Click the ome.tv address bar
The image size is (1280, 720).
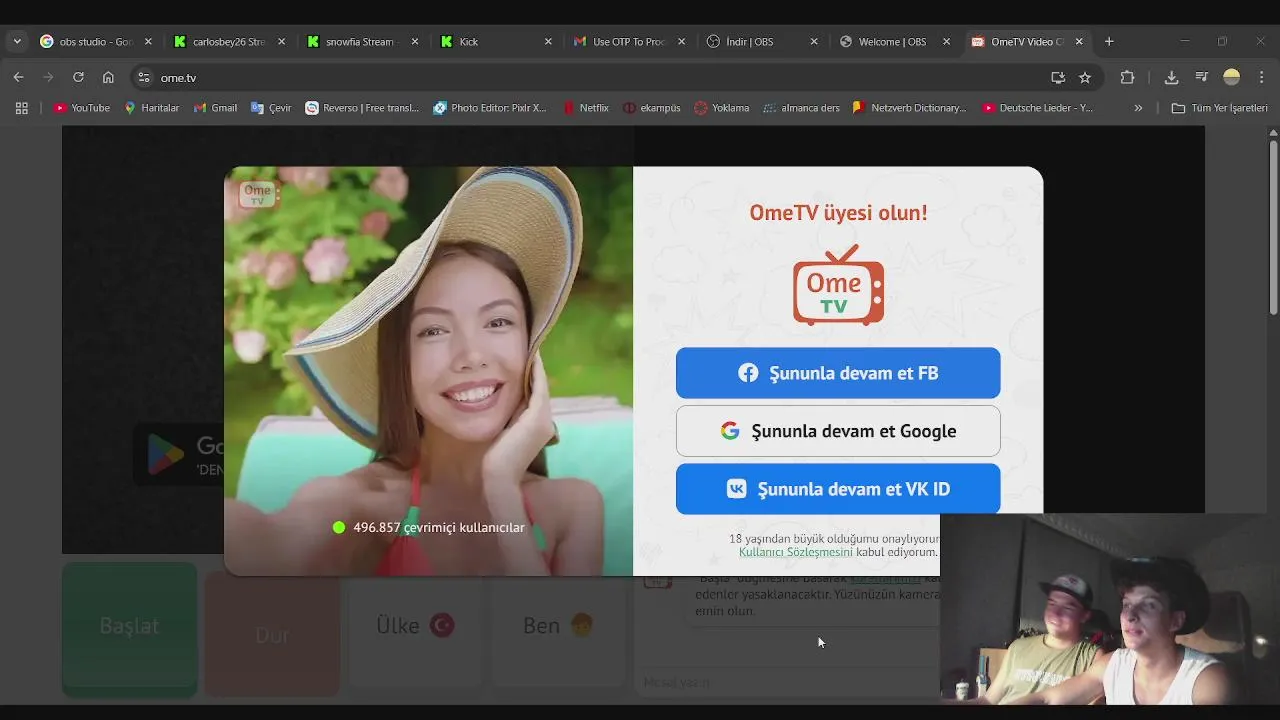(600, 77)
